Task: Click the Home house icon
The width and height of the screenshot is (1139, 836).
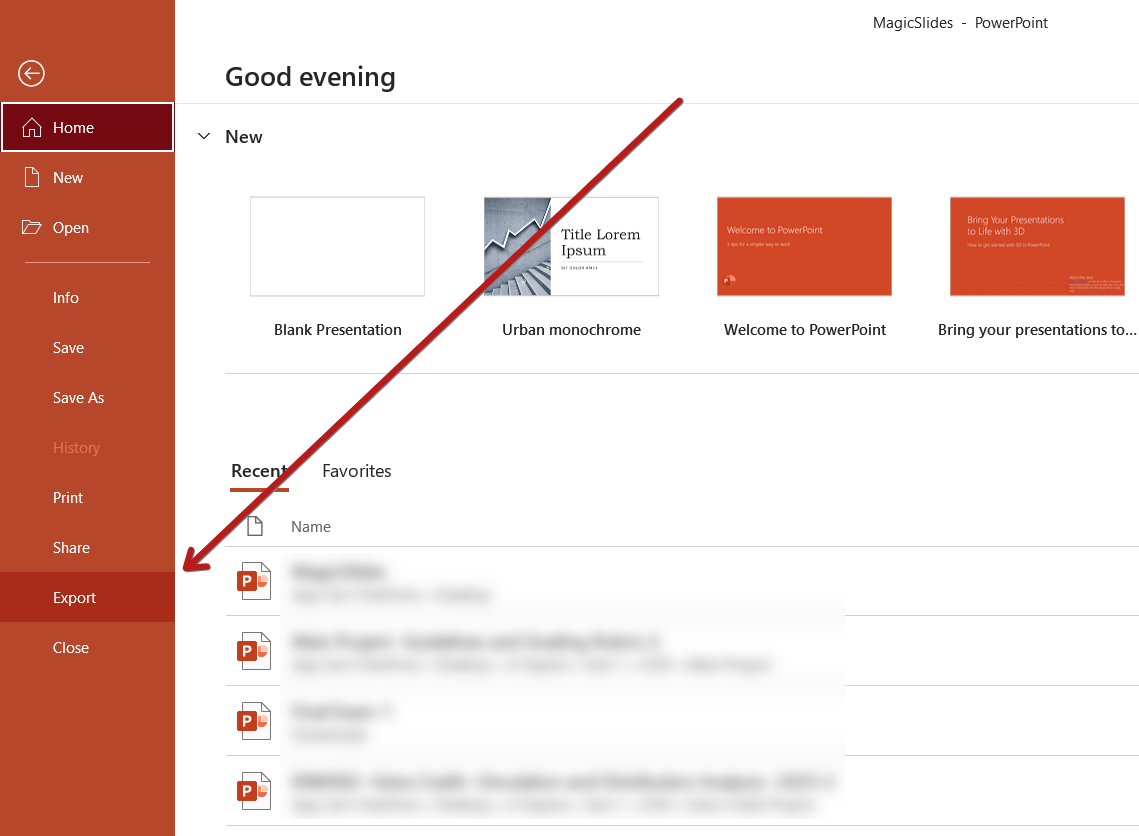Action: point(32,128)
